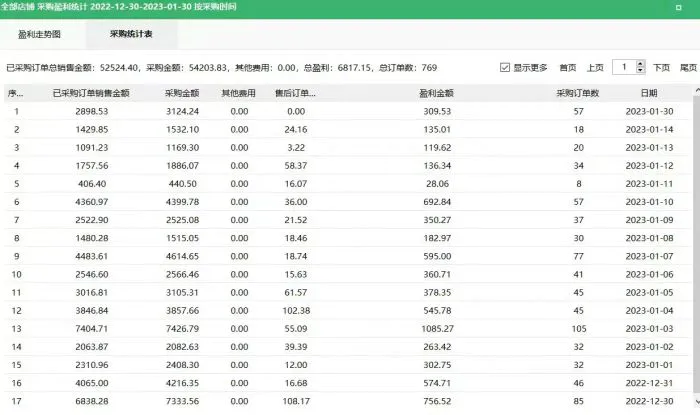Go to 首页 first page

(x=567, y=68)
